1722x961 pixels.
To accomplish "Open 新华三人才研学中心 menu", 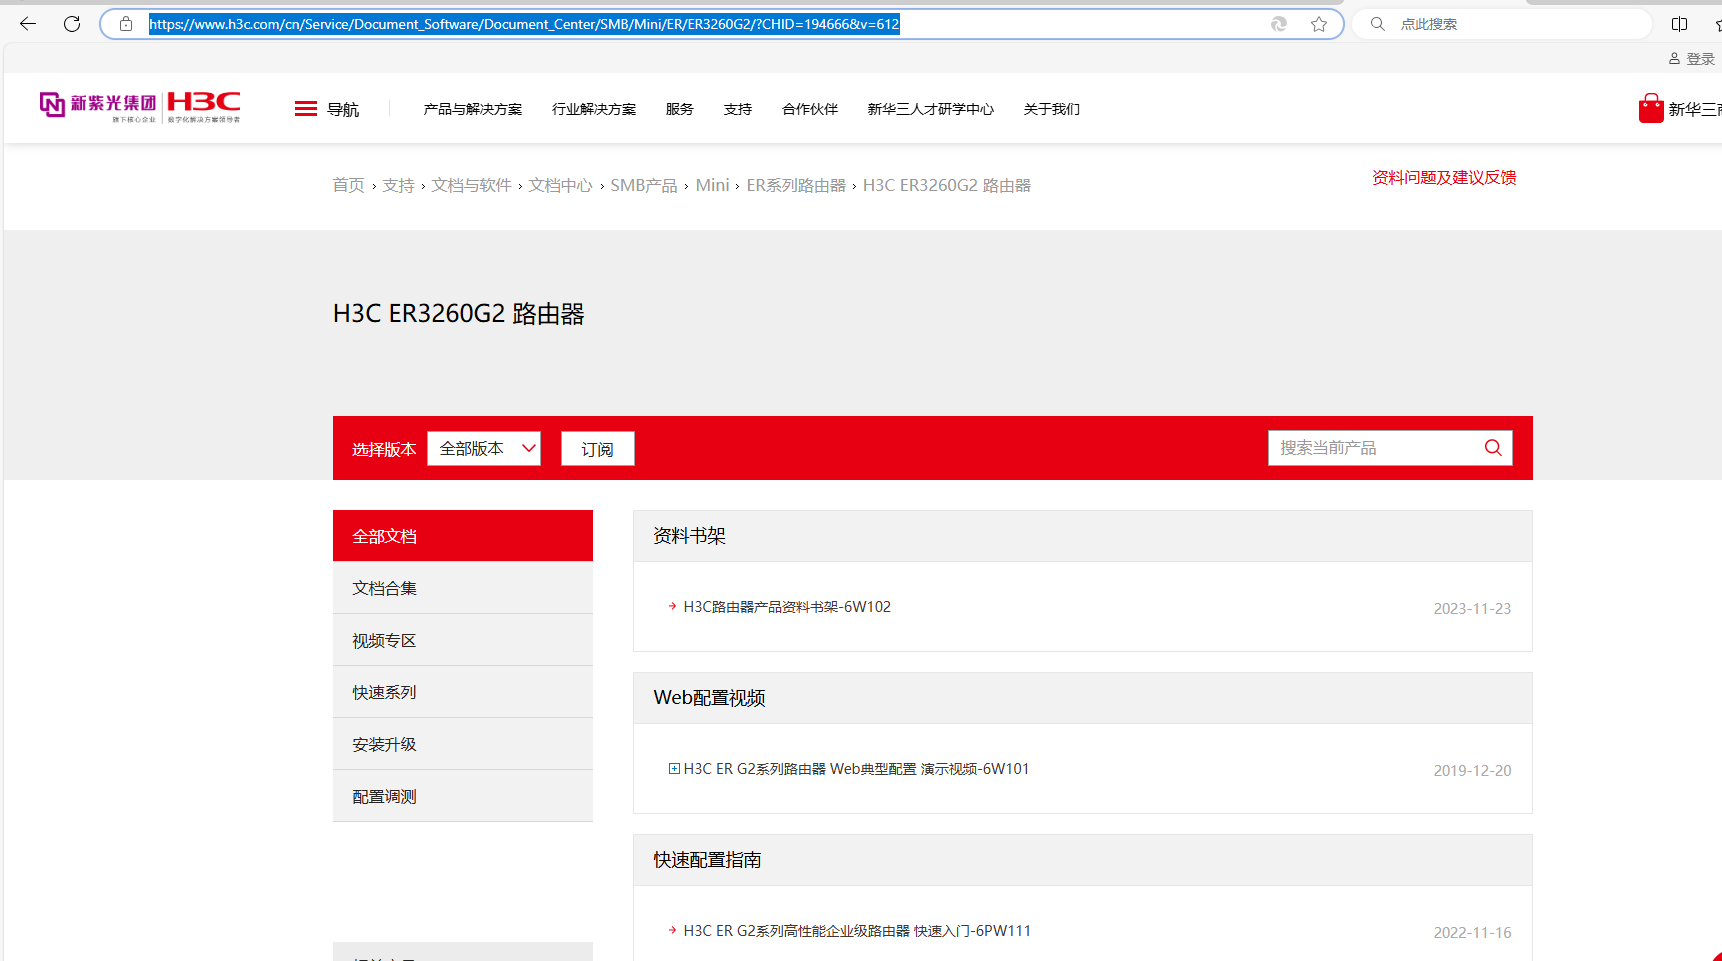I will coord(931,109).
